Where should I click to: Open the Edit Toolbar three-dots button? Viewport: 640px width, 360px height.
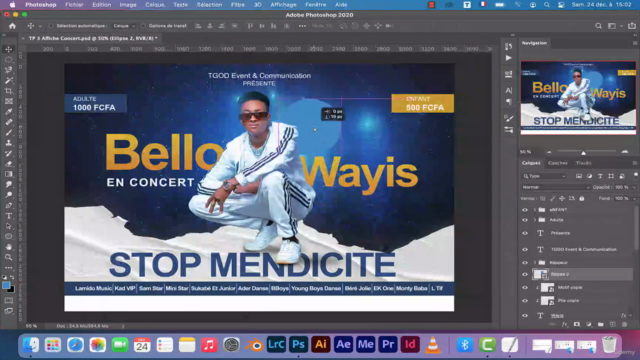click(x=9, y=268)
